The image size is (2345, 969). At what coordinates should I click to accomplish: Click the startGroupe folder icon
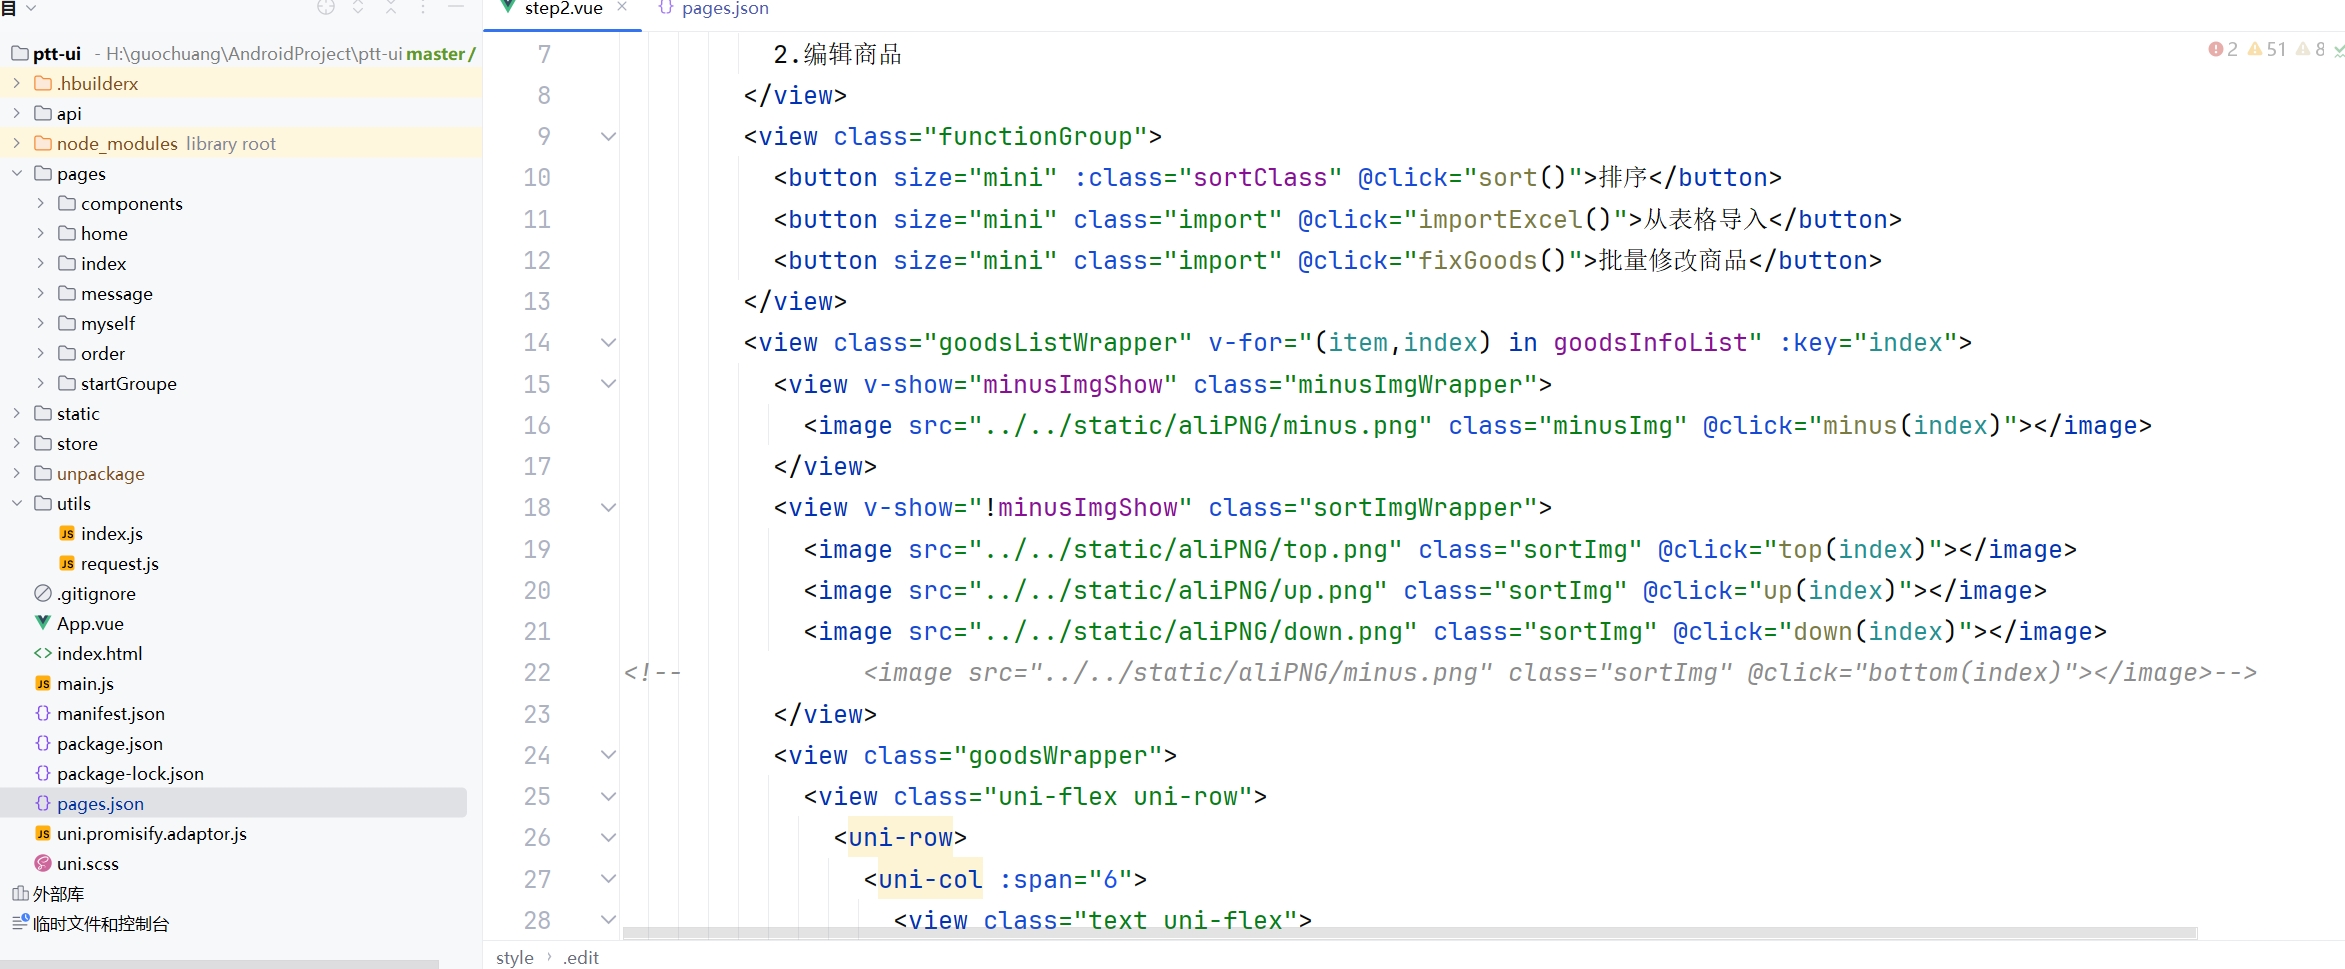pos(67,383)
